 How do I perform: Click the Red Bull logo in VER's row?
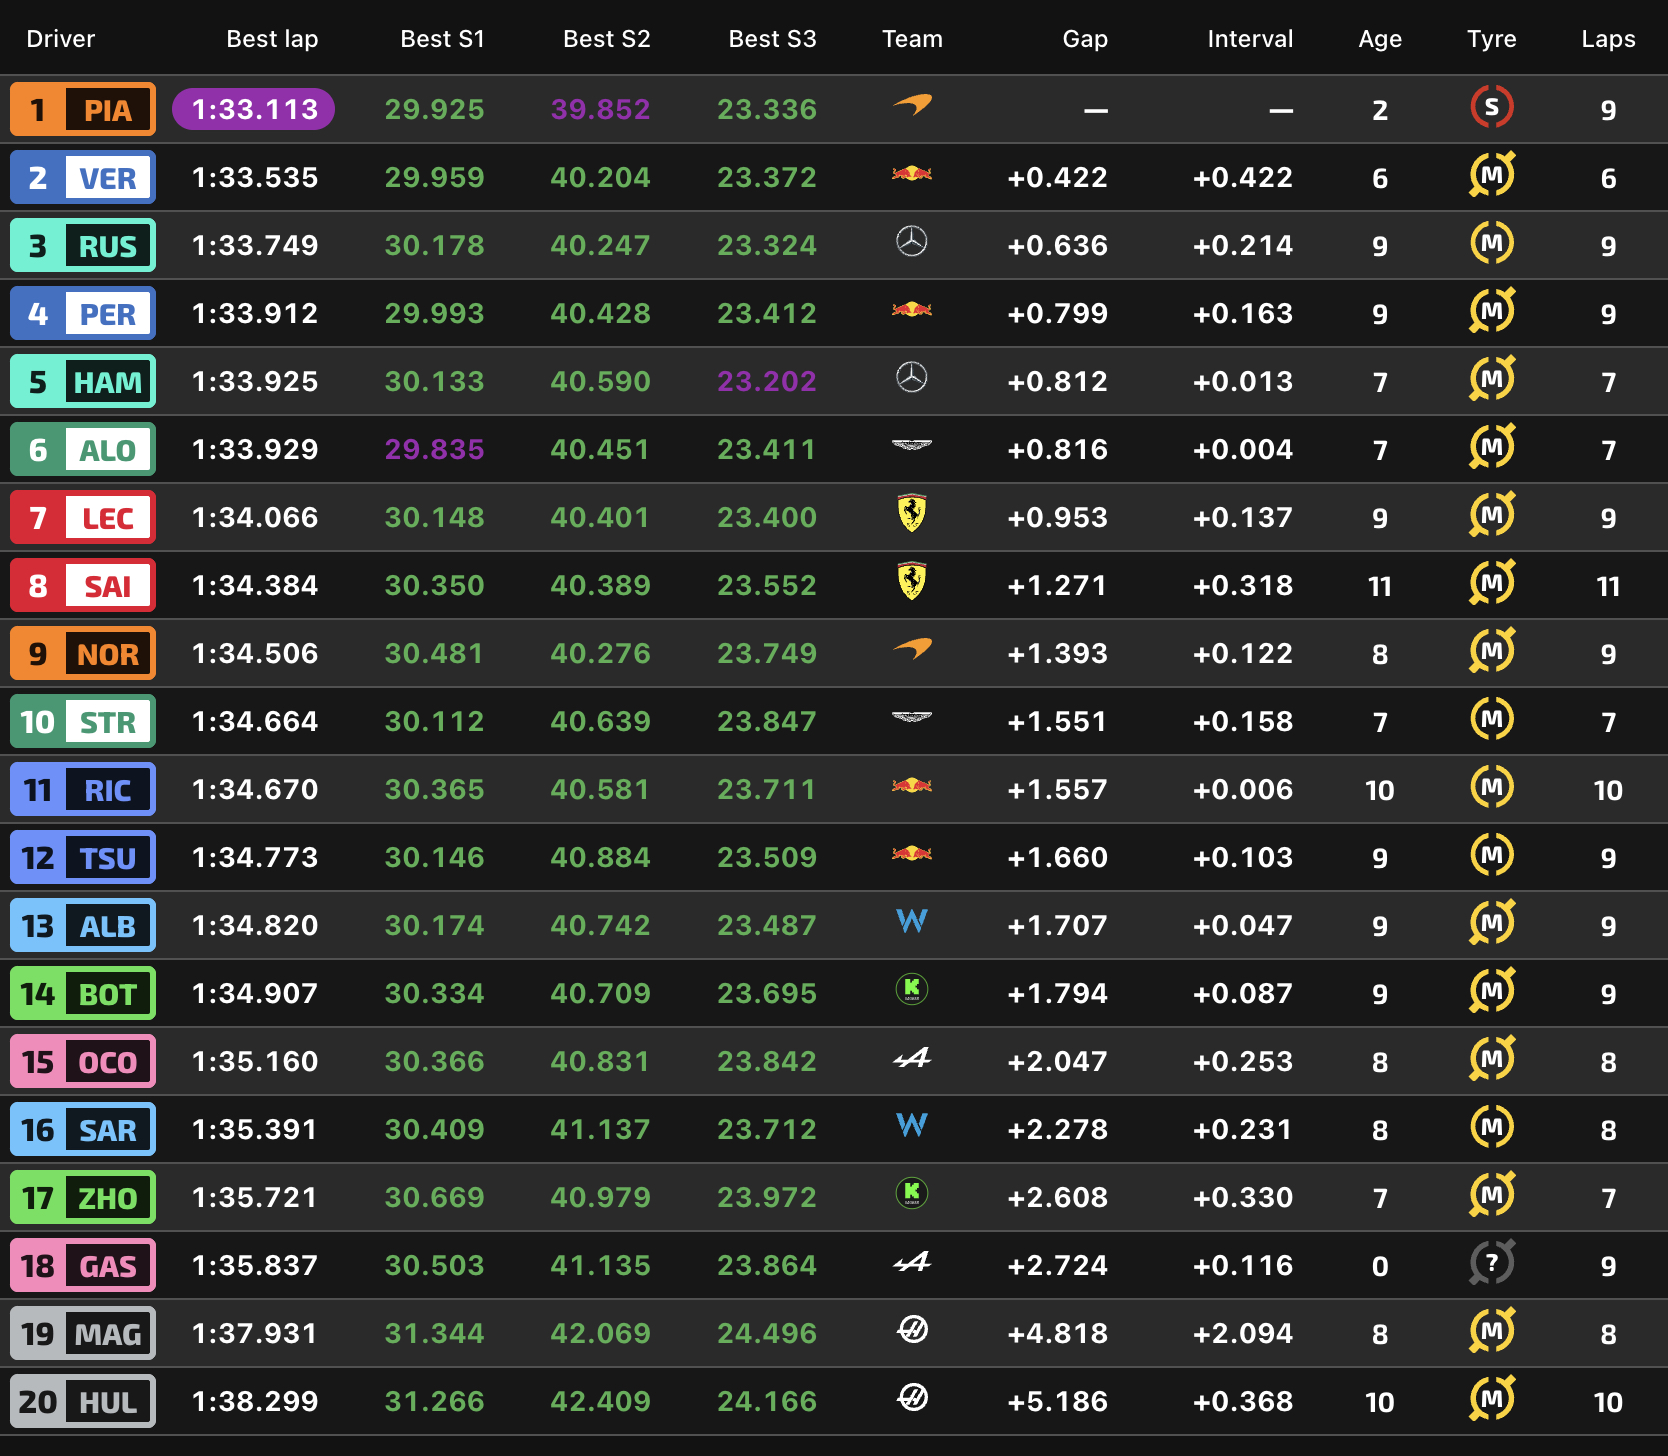[911, 174]
